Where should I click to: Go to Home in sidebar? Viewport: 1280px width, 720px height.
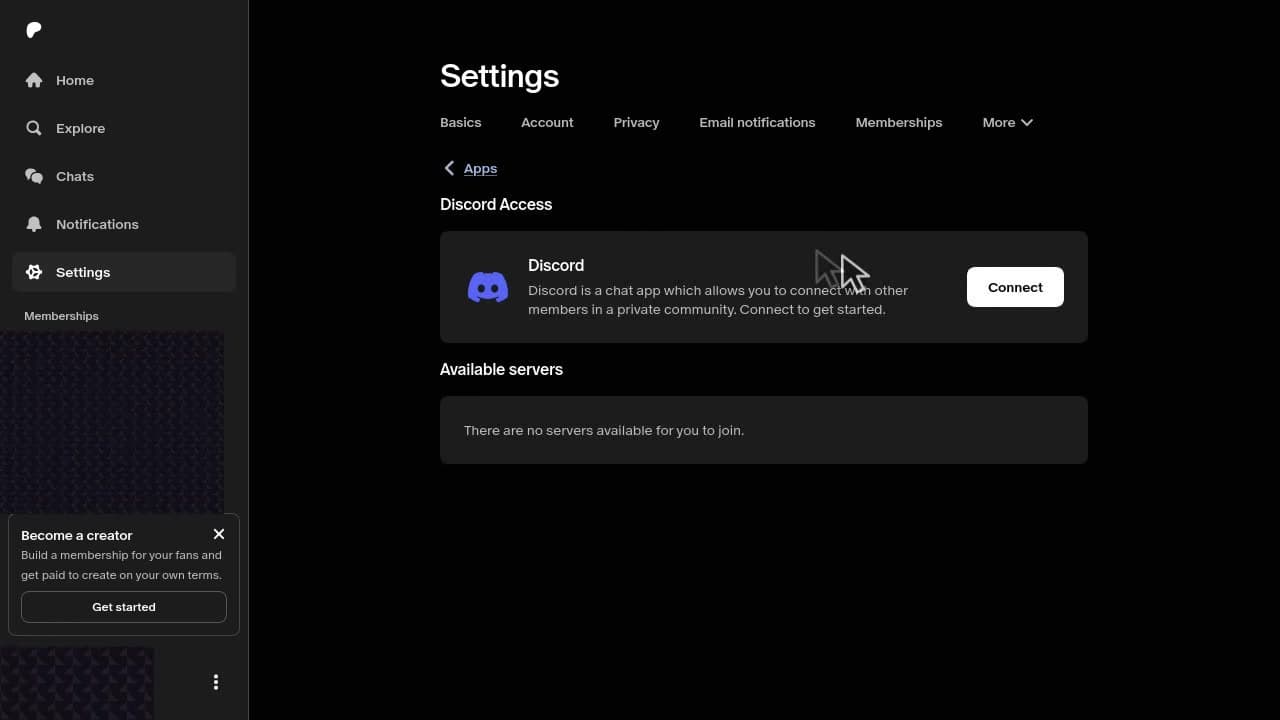(124, 80)
